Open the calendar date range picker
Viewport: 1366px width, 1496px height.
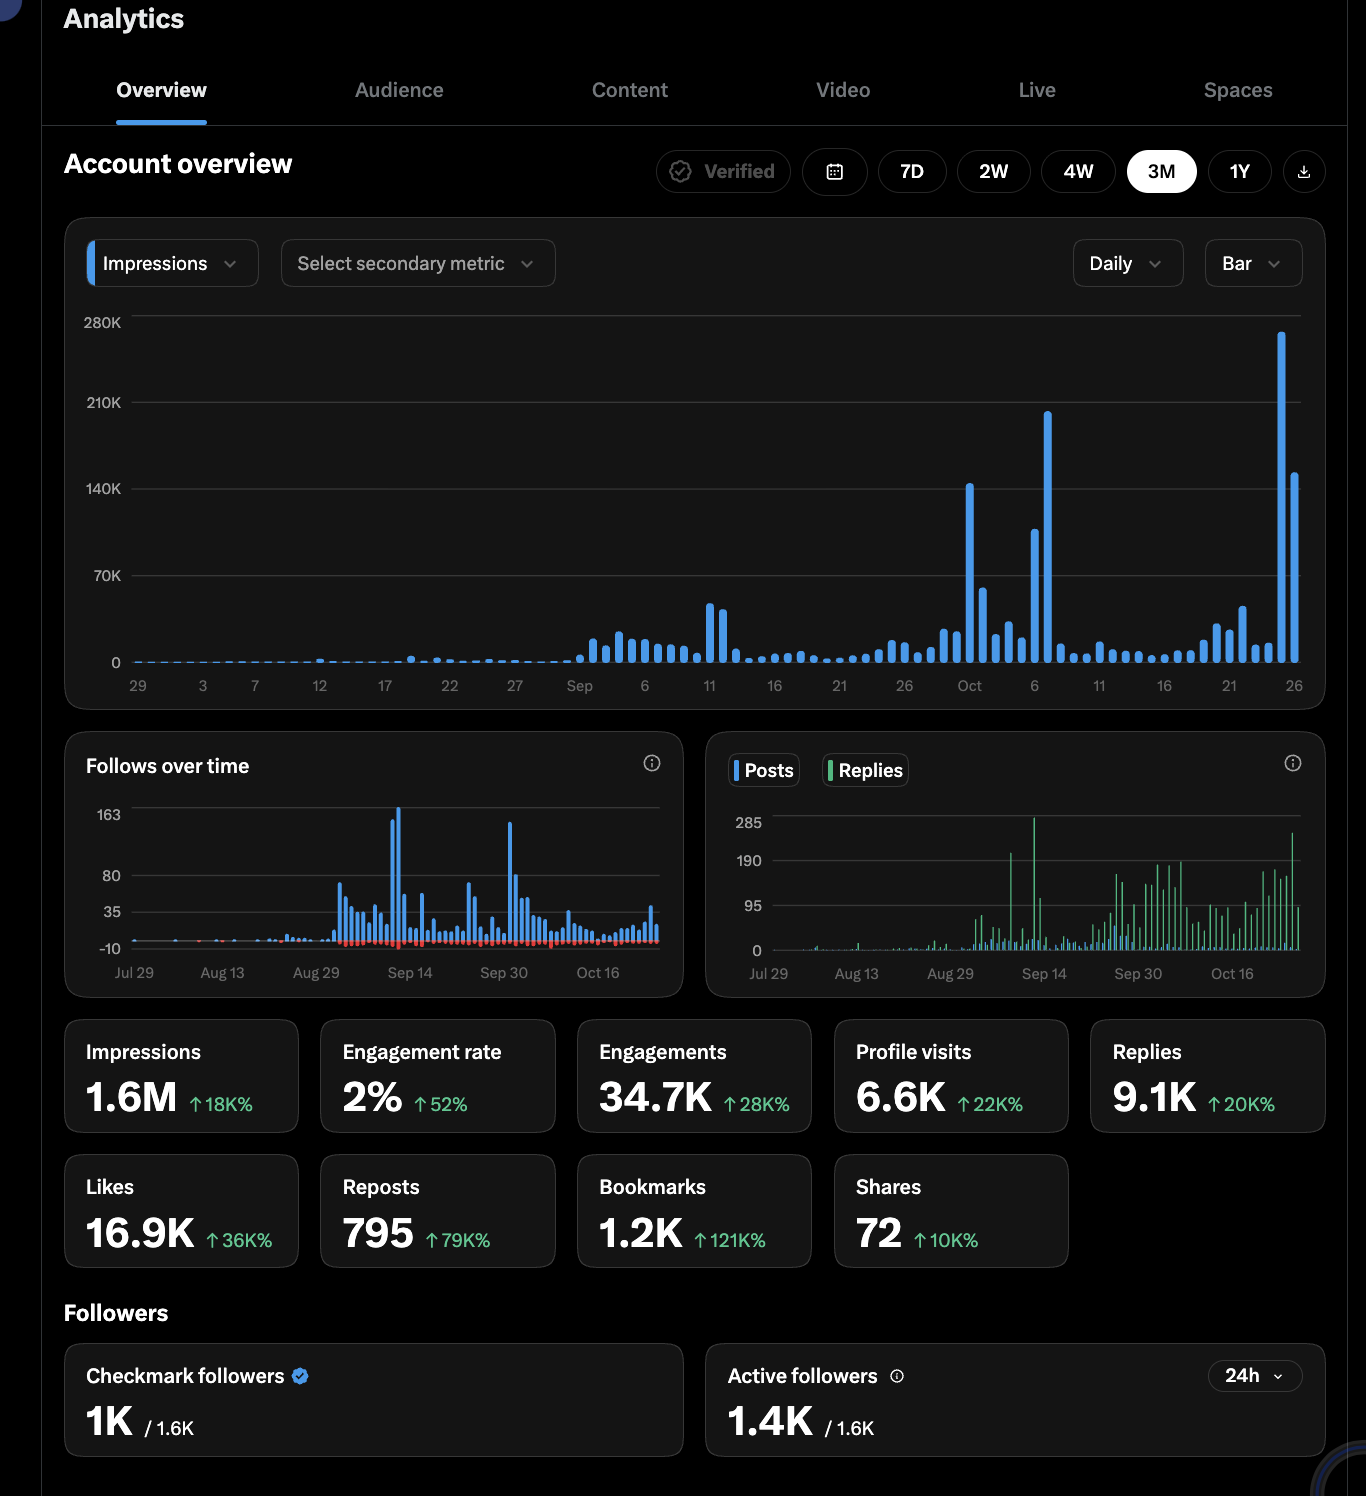point(834,172)
